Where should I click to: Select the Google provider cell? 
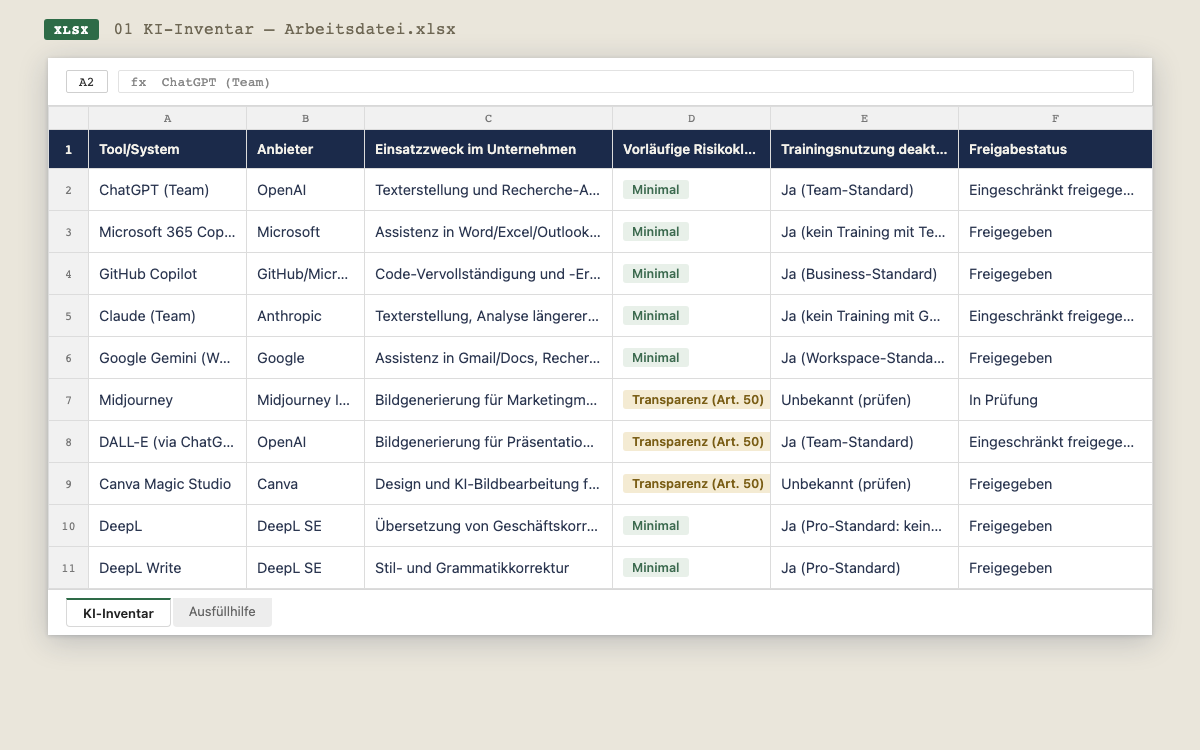(305, 358)
